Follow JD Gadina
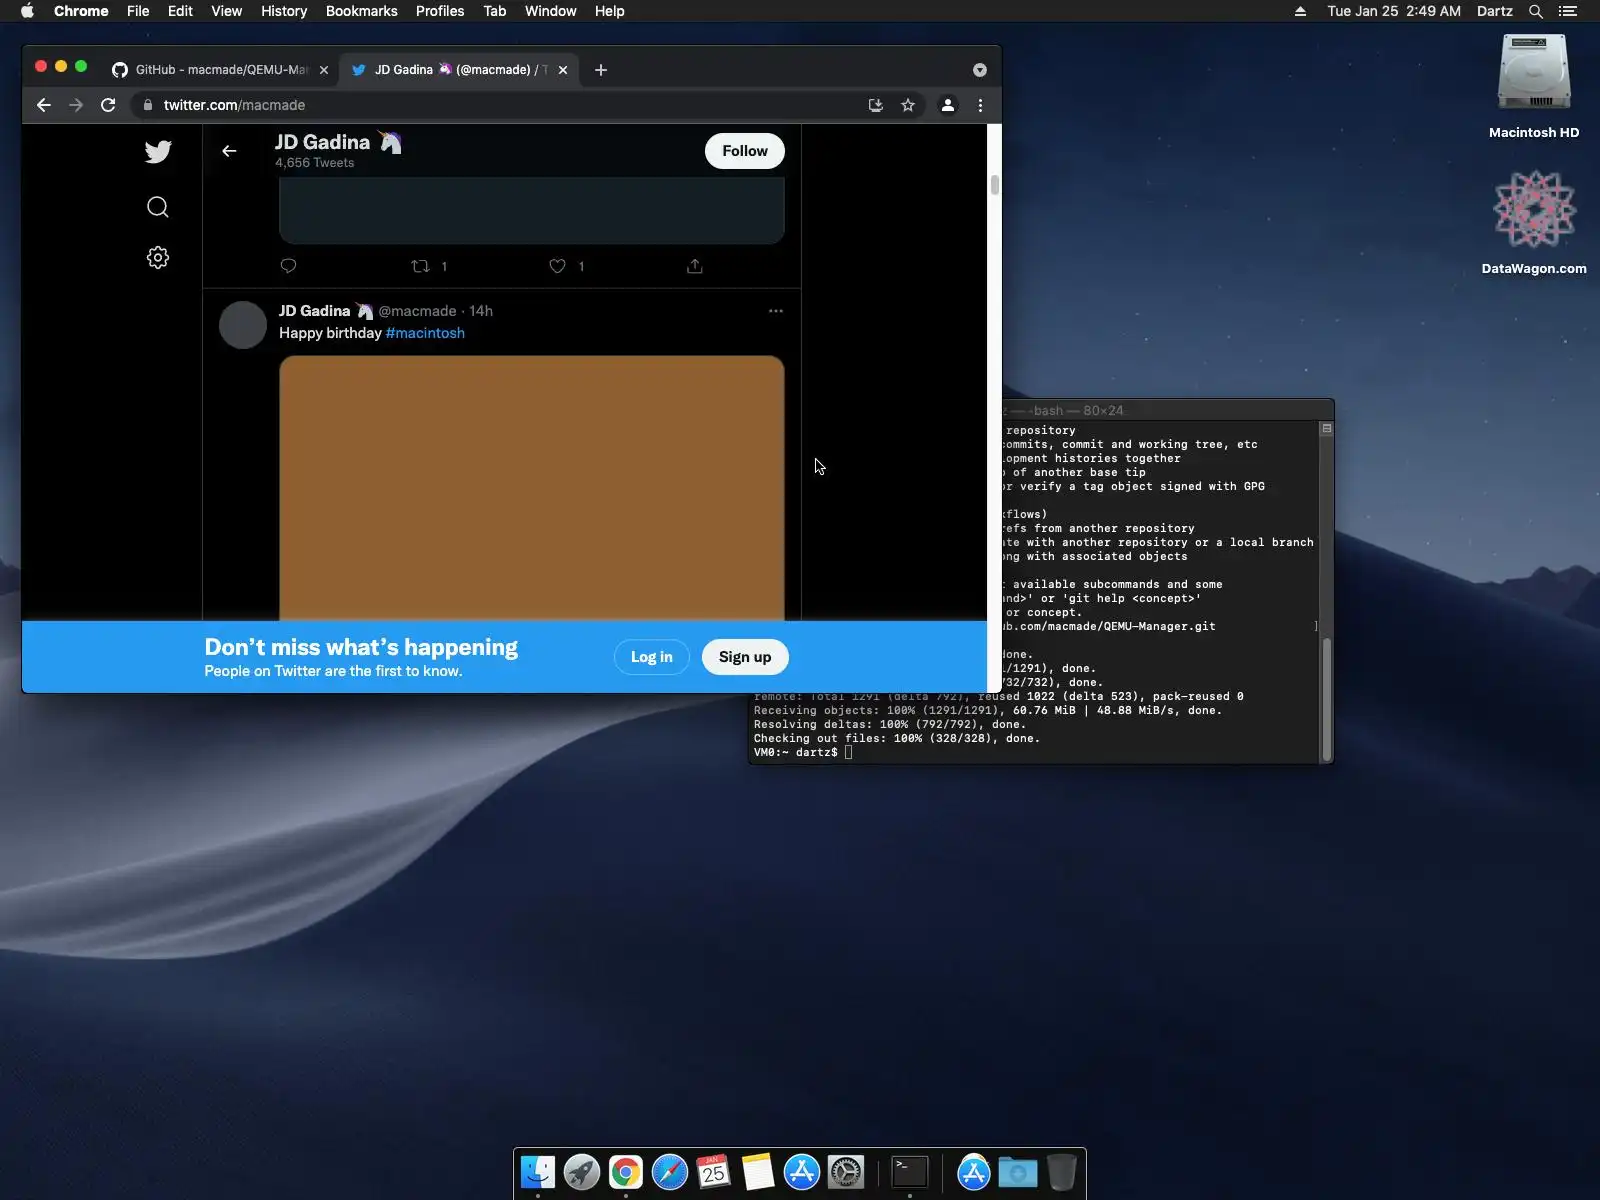The width and height of the screenshot is (1600, 1200). coord(745,151)
